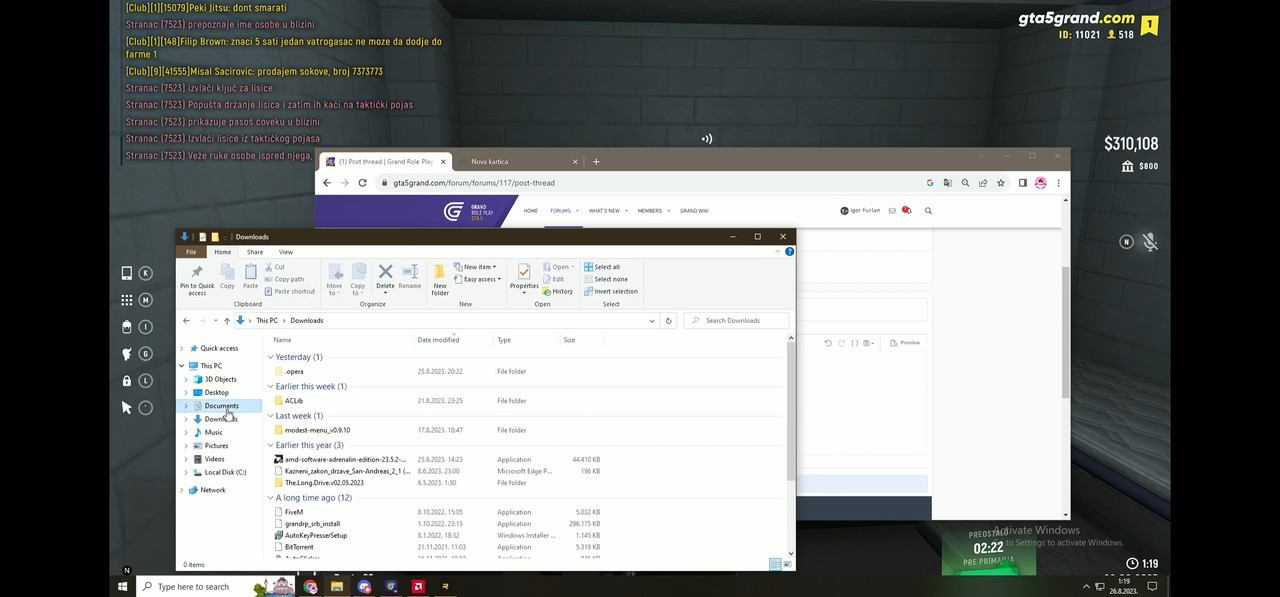Create a New folder
The width and height of the screenshot is (1280, 597).
440,280
